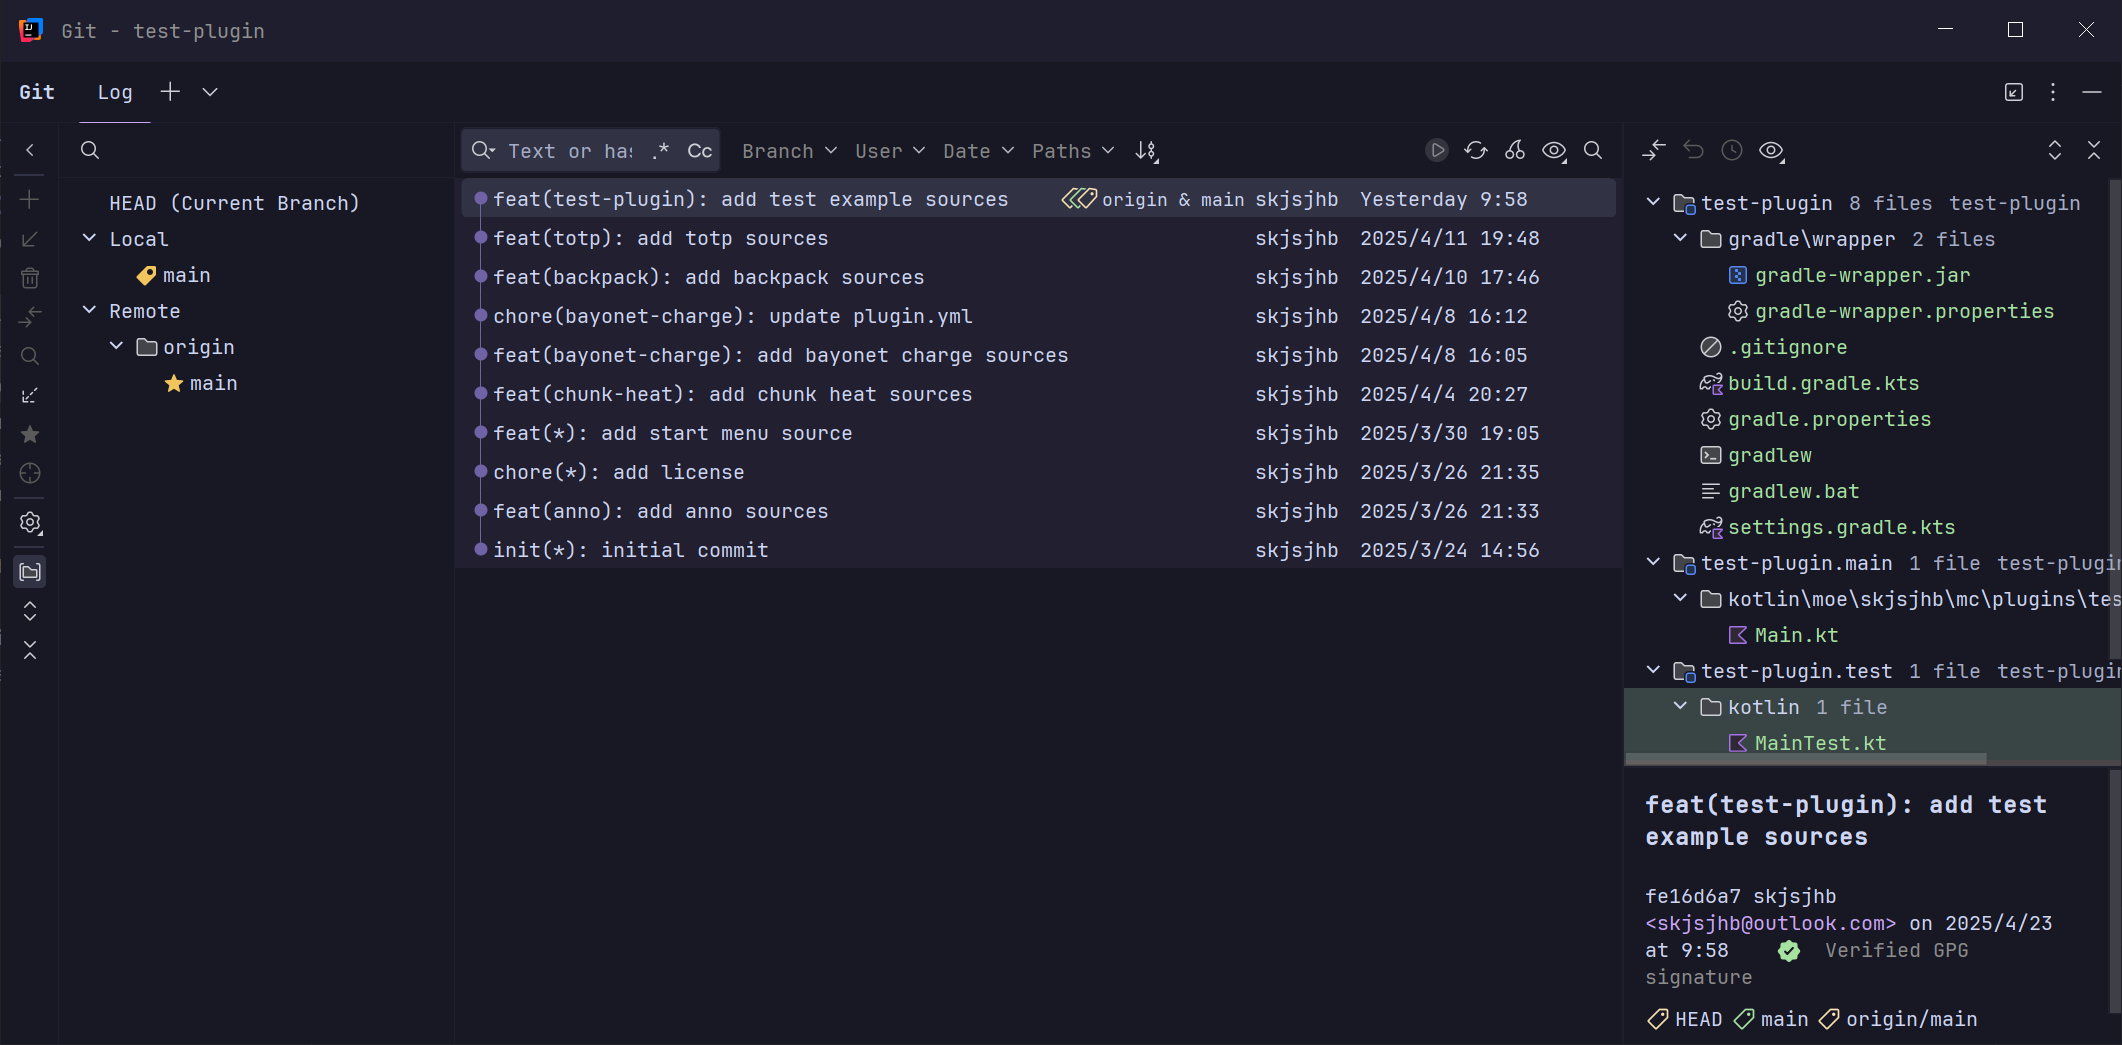2122x1045 pixels.
Task: Refresh the git commit log
Action: click(1476, 150)
